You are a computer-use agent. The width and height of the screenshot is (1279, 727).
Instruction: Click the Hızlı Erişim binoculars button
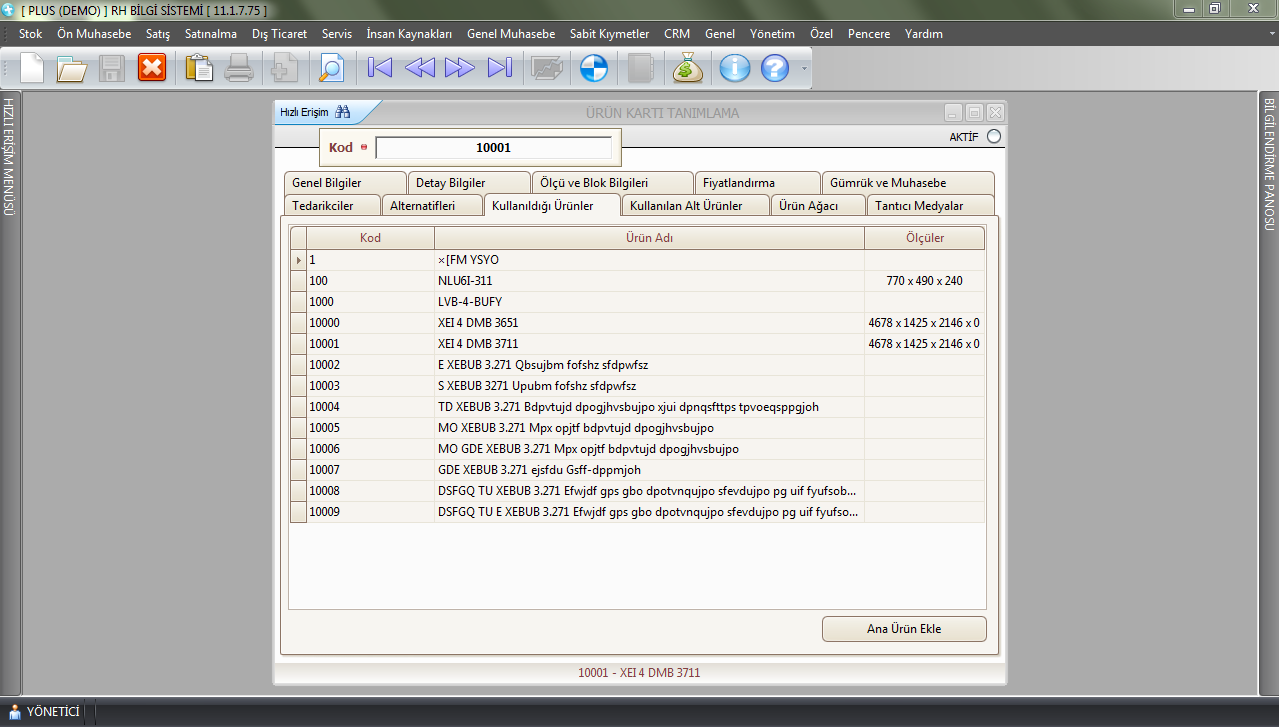click(x=342, y=112)
